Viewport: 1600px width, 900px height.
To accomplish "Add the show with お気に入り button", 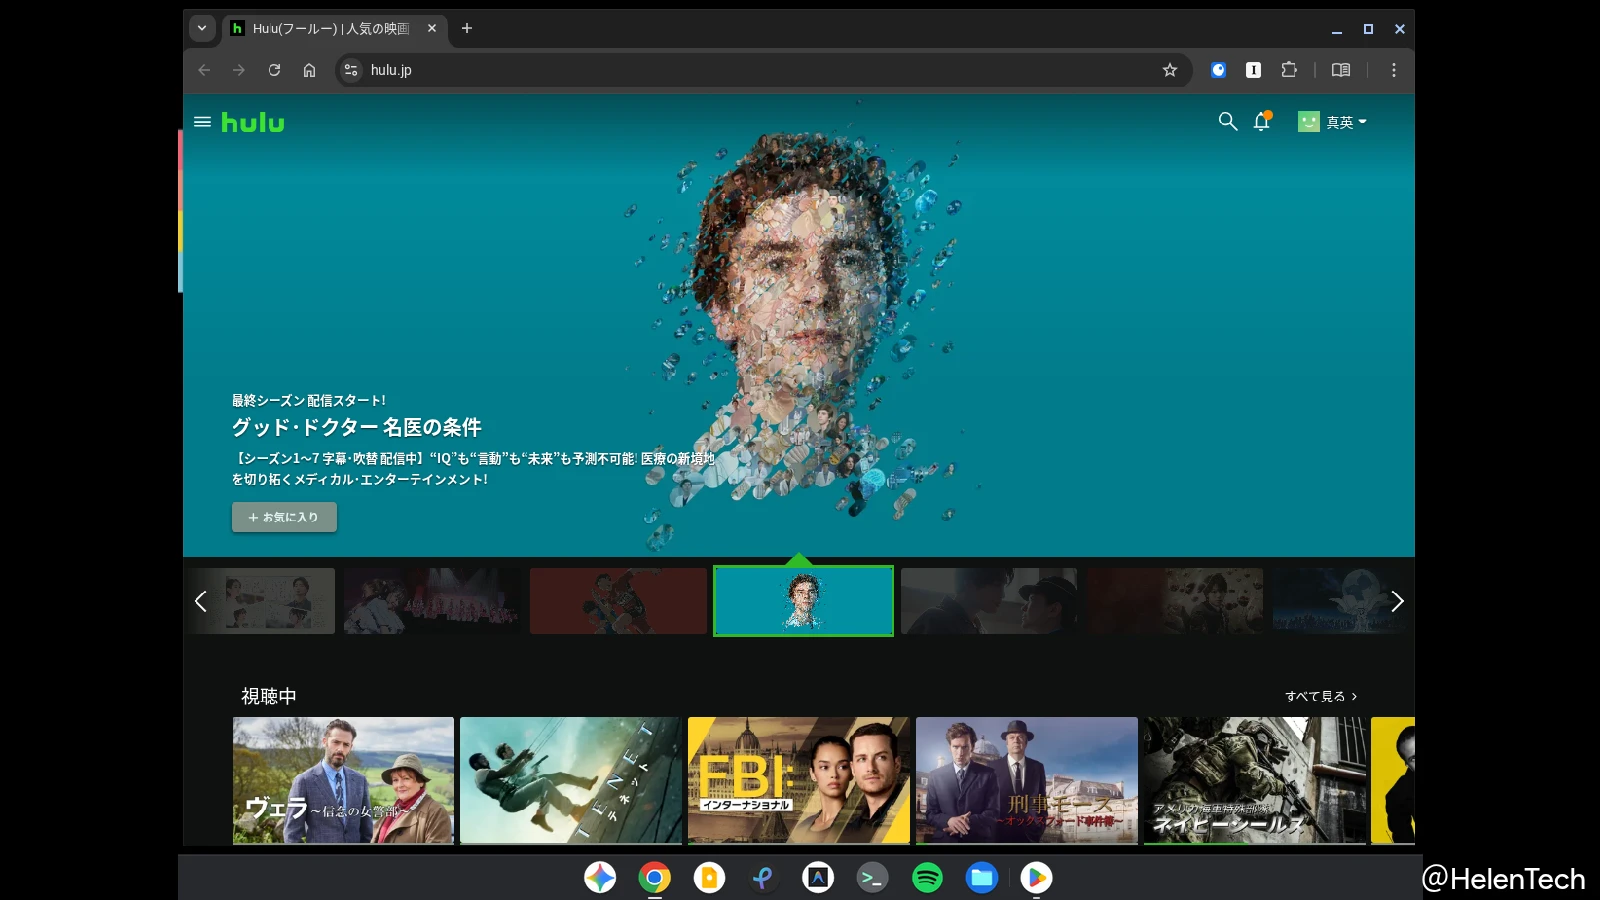I will click(284, 517).
